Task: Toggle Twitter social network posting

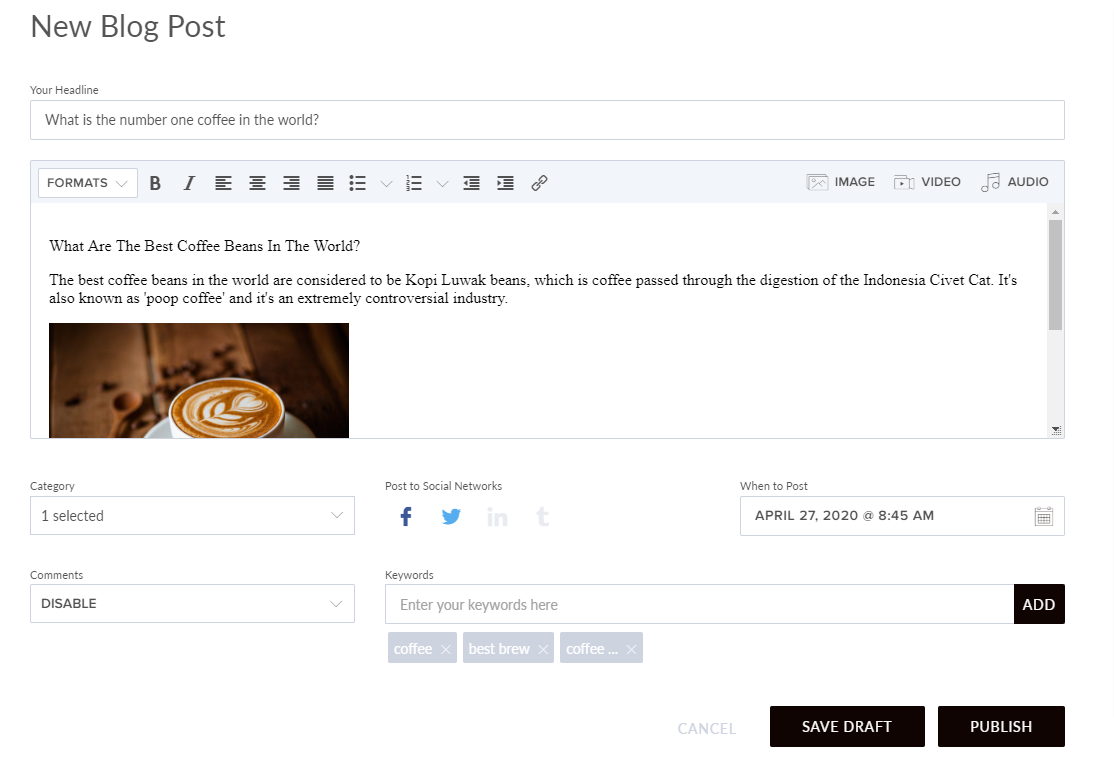Action: click(451, 516)
